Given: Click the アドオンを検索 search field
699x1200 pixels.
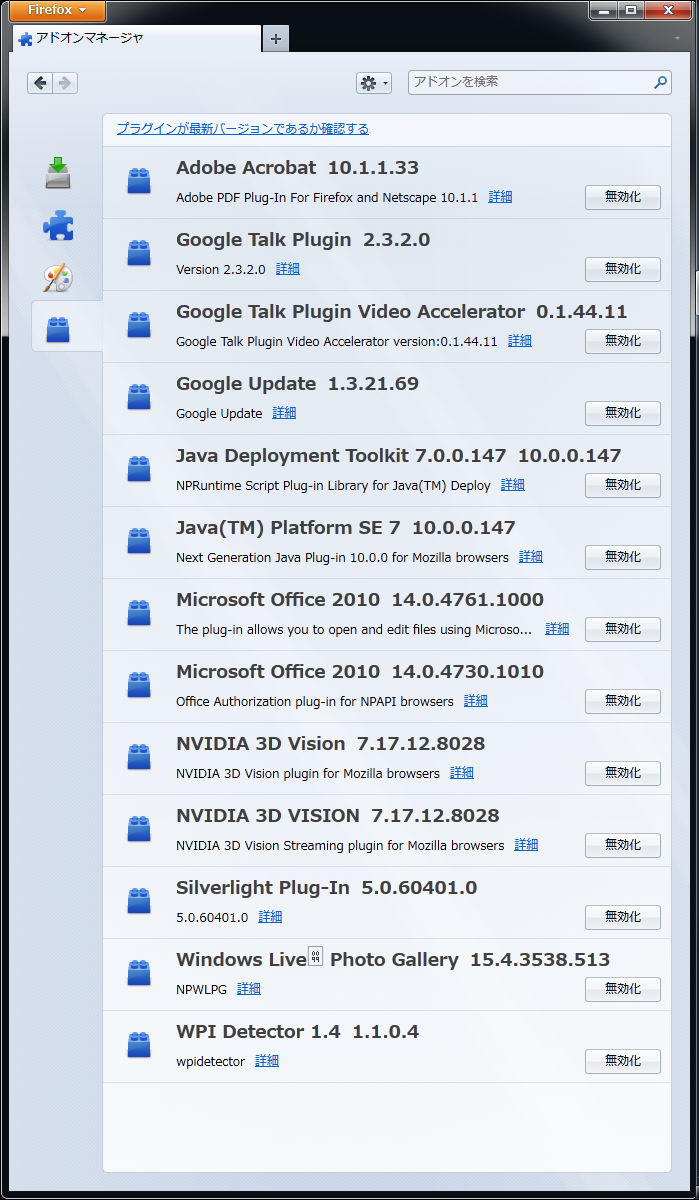Looking at the screenshot, I should [530, 82].
